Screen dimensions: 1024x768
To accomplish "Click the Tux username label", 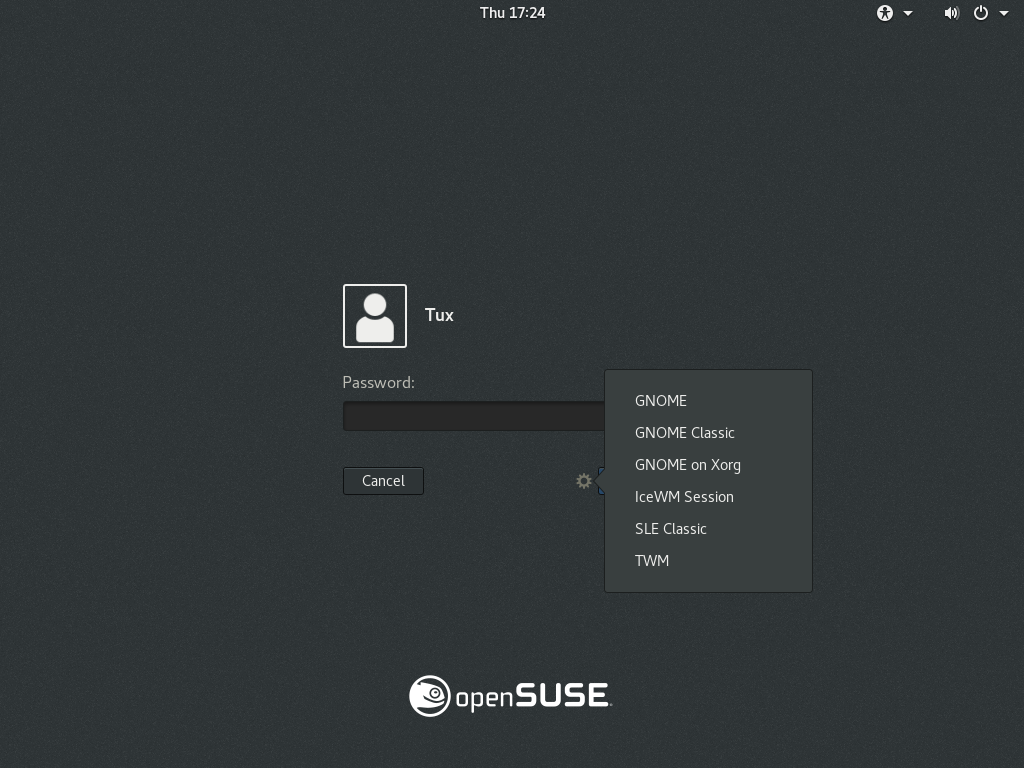I will [x=439, y=315].
